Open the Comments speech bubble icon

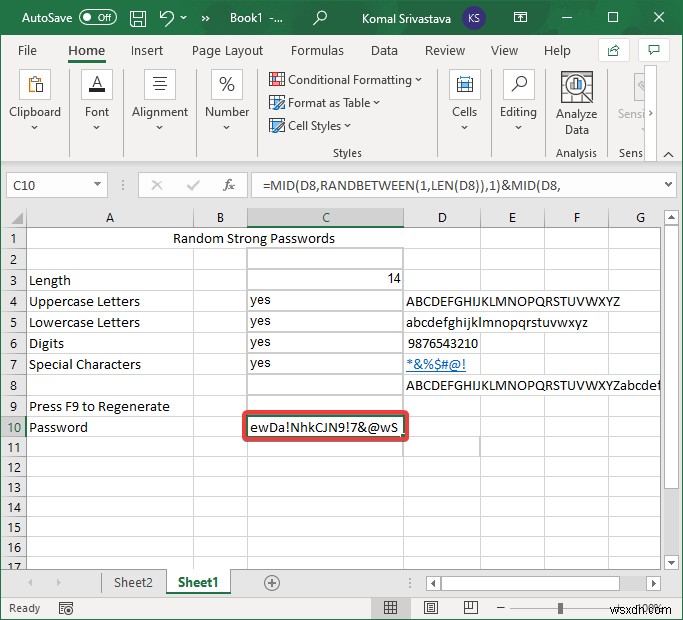point(655,51)
